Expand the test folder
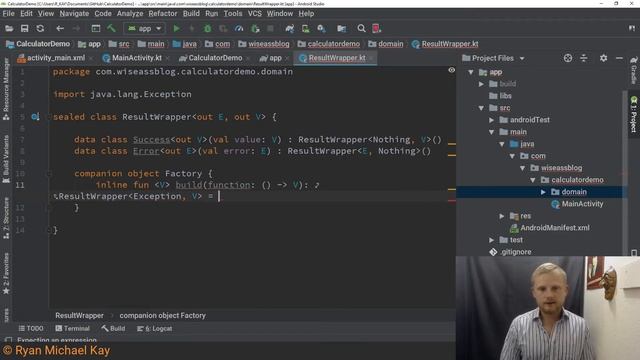Screen dimensions: 640x360 [x=491, y=240]
